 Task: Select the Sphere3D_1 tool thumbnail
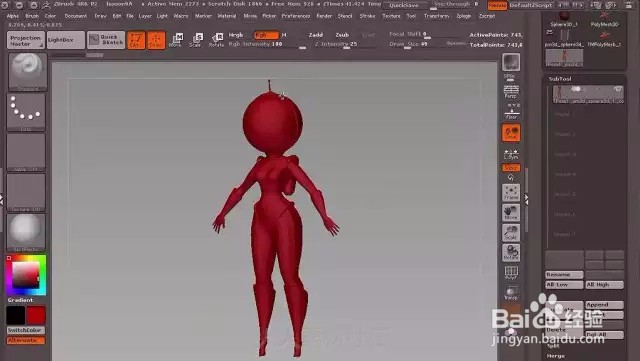click(x=564, y=19)
